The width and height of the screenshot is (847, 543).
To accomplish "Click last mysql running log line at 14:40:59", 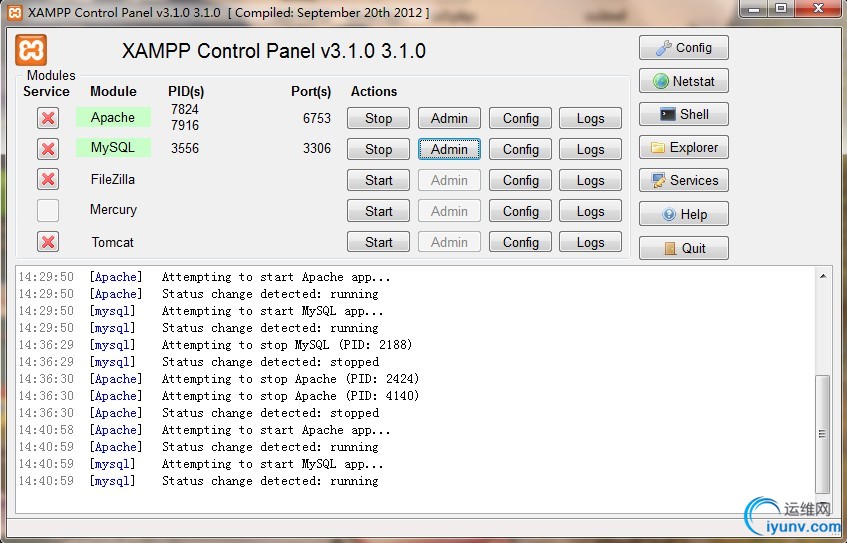I will pyautogui.click(x=198, y=481).
